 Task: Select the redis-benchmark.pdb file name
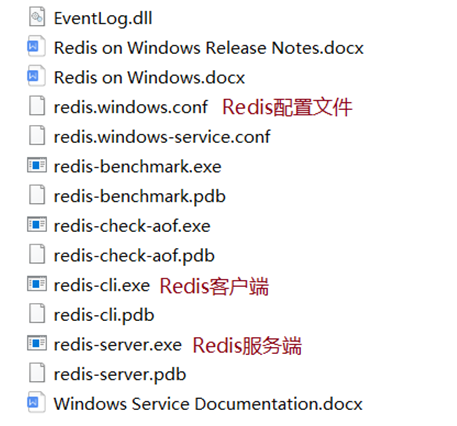pos(140,197)
